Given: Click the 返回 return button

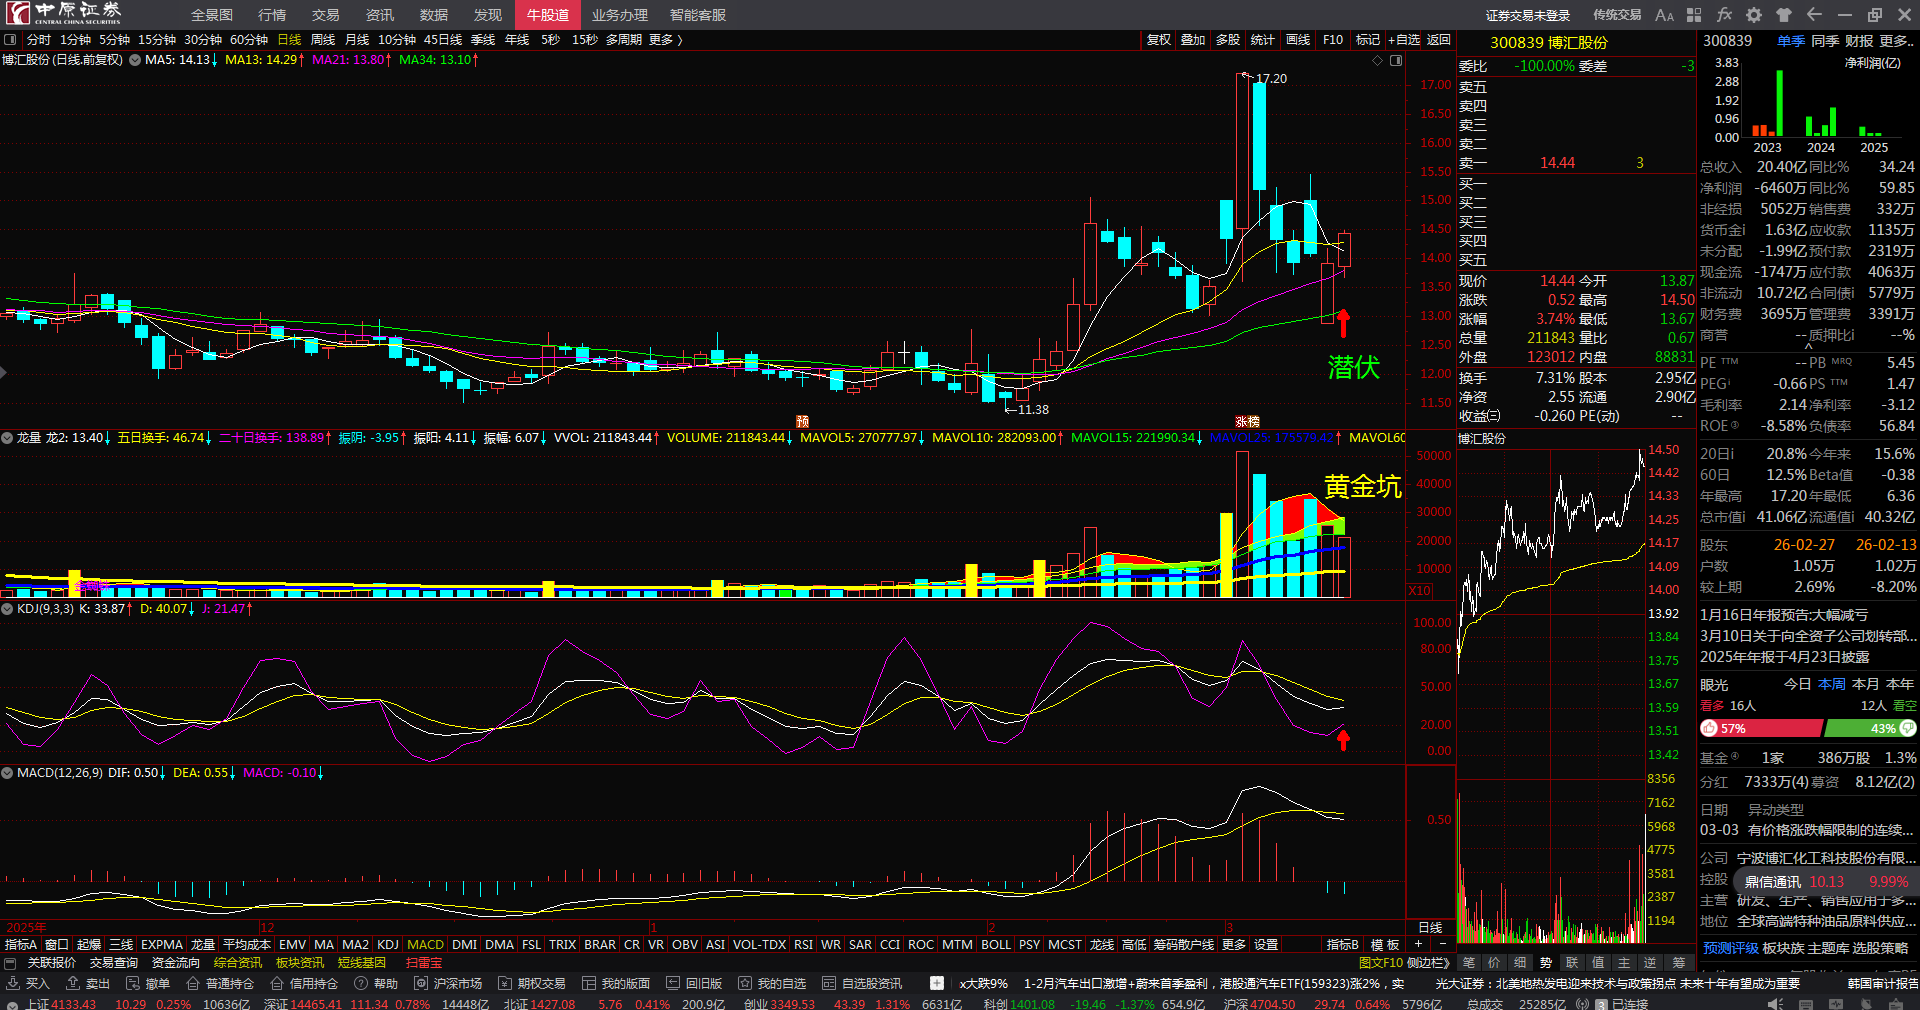Looking at the screenshot, I should tap(1438, 40).
